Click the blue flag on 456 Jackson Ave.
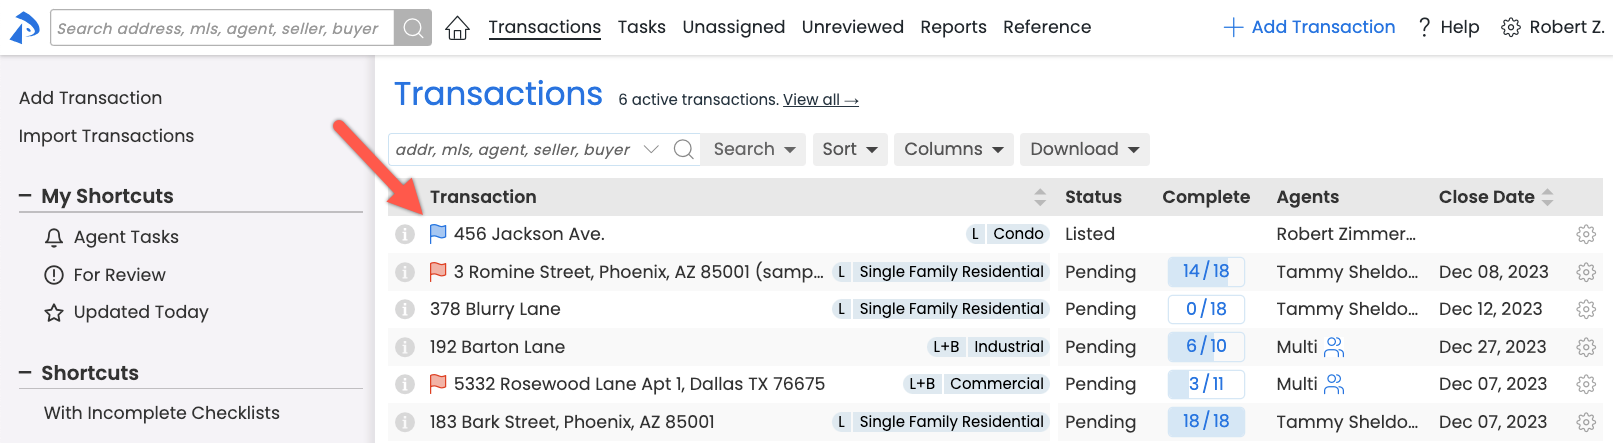Viewport: 1613px width, 443px height. (x=438, y=234)
